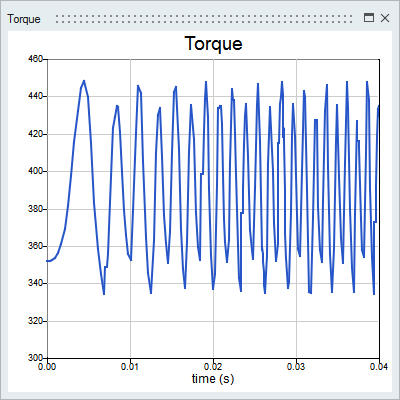Click the 440 y-axis tick label
Screen dimensions: 400x400
tap(36, 96)
